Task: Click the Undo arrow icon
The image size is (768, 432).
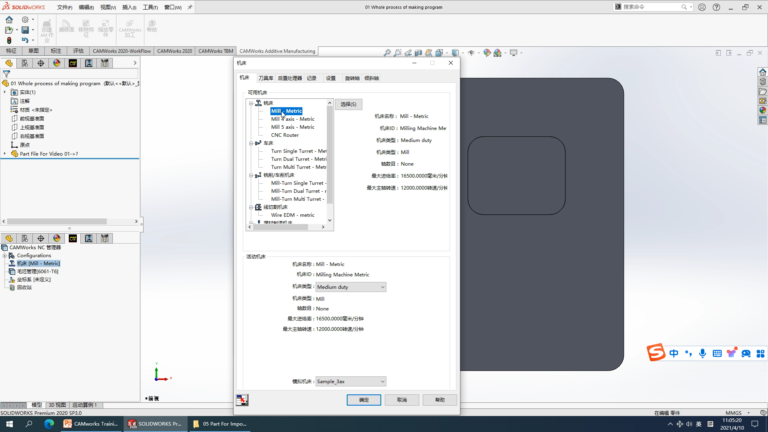Action: click(25, 40)
